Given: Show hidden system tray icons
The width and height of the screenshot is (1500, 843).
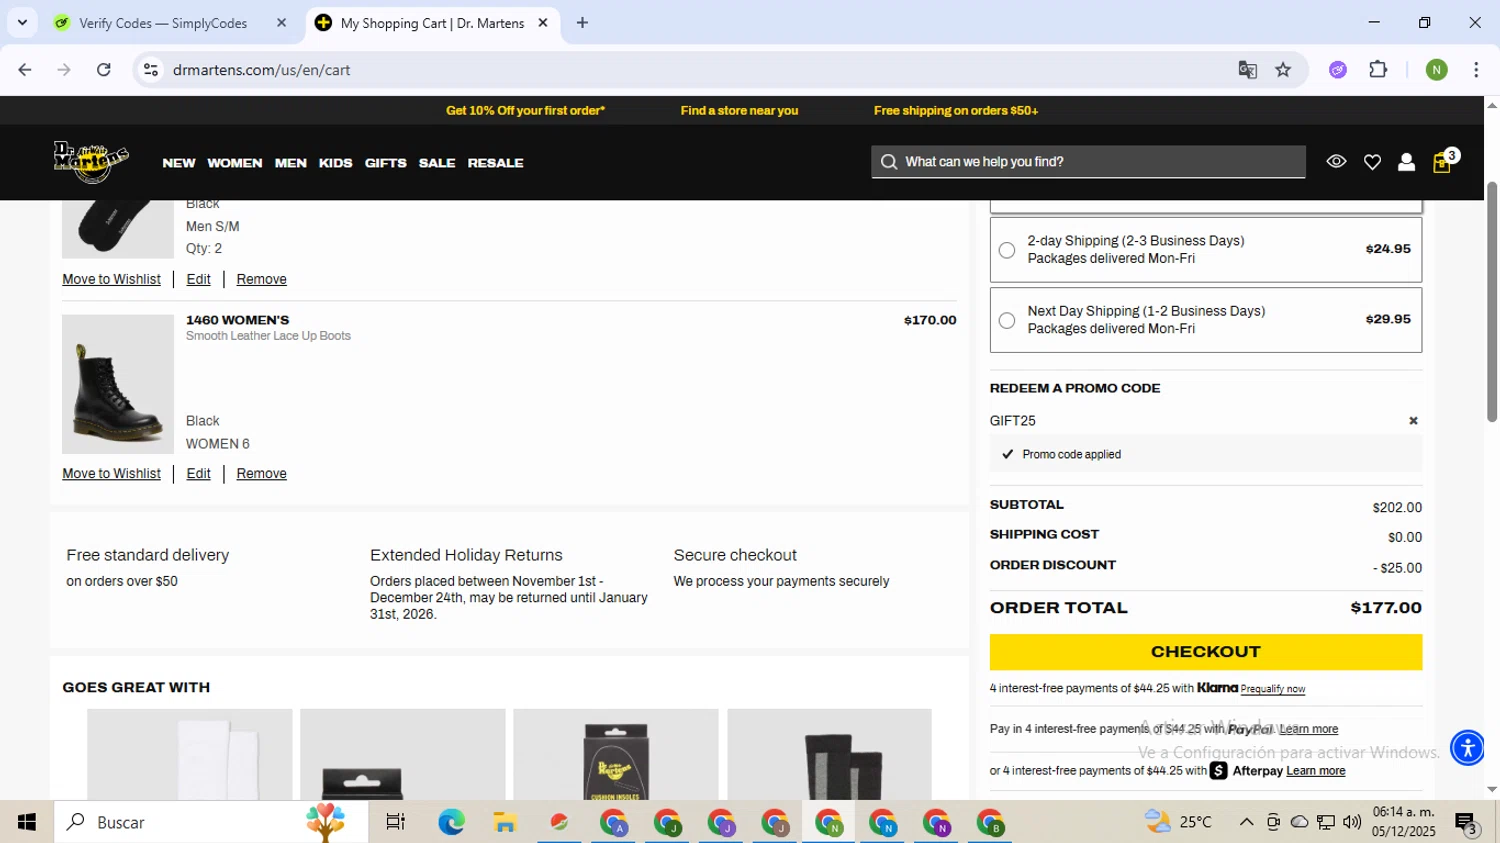Looking at the screenshot, I should tap(1246, 822).
